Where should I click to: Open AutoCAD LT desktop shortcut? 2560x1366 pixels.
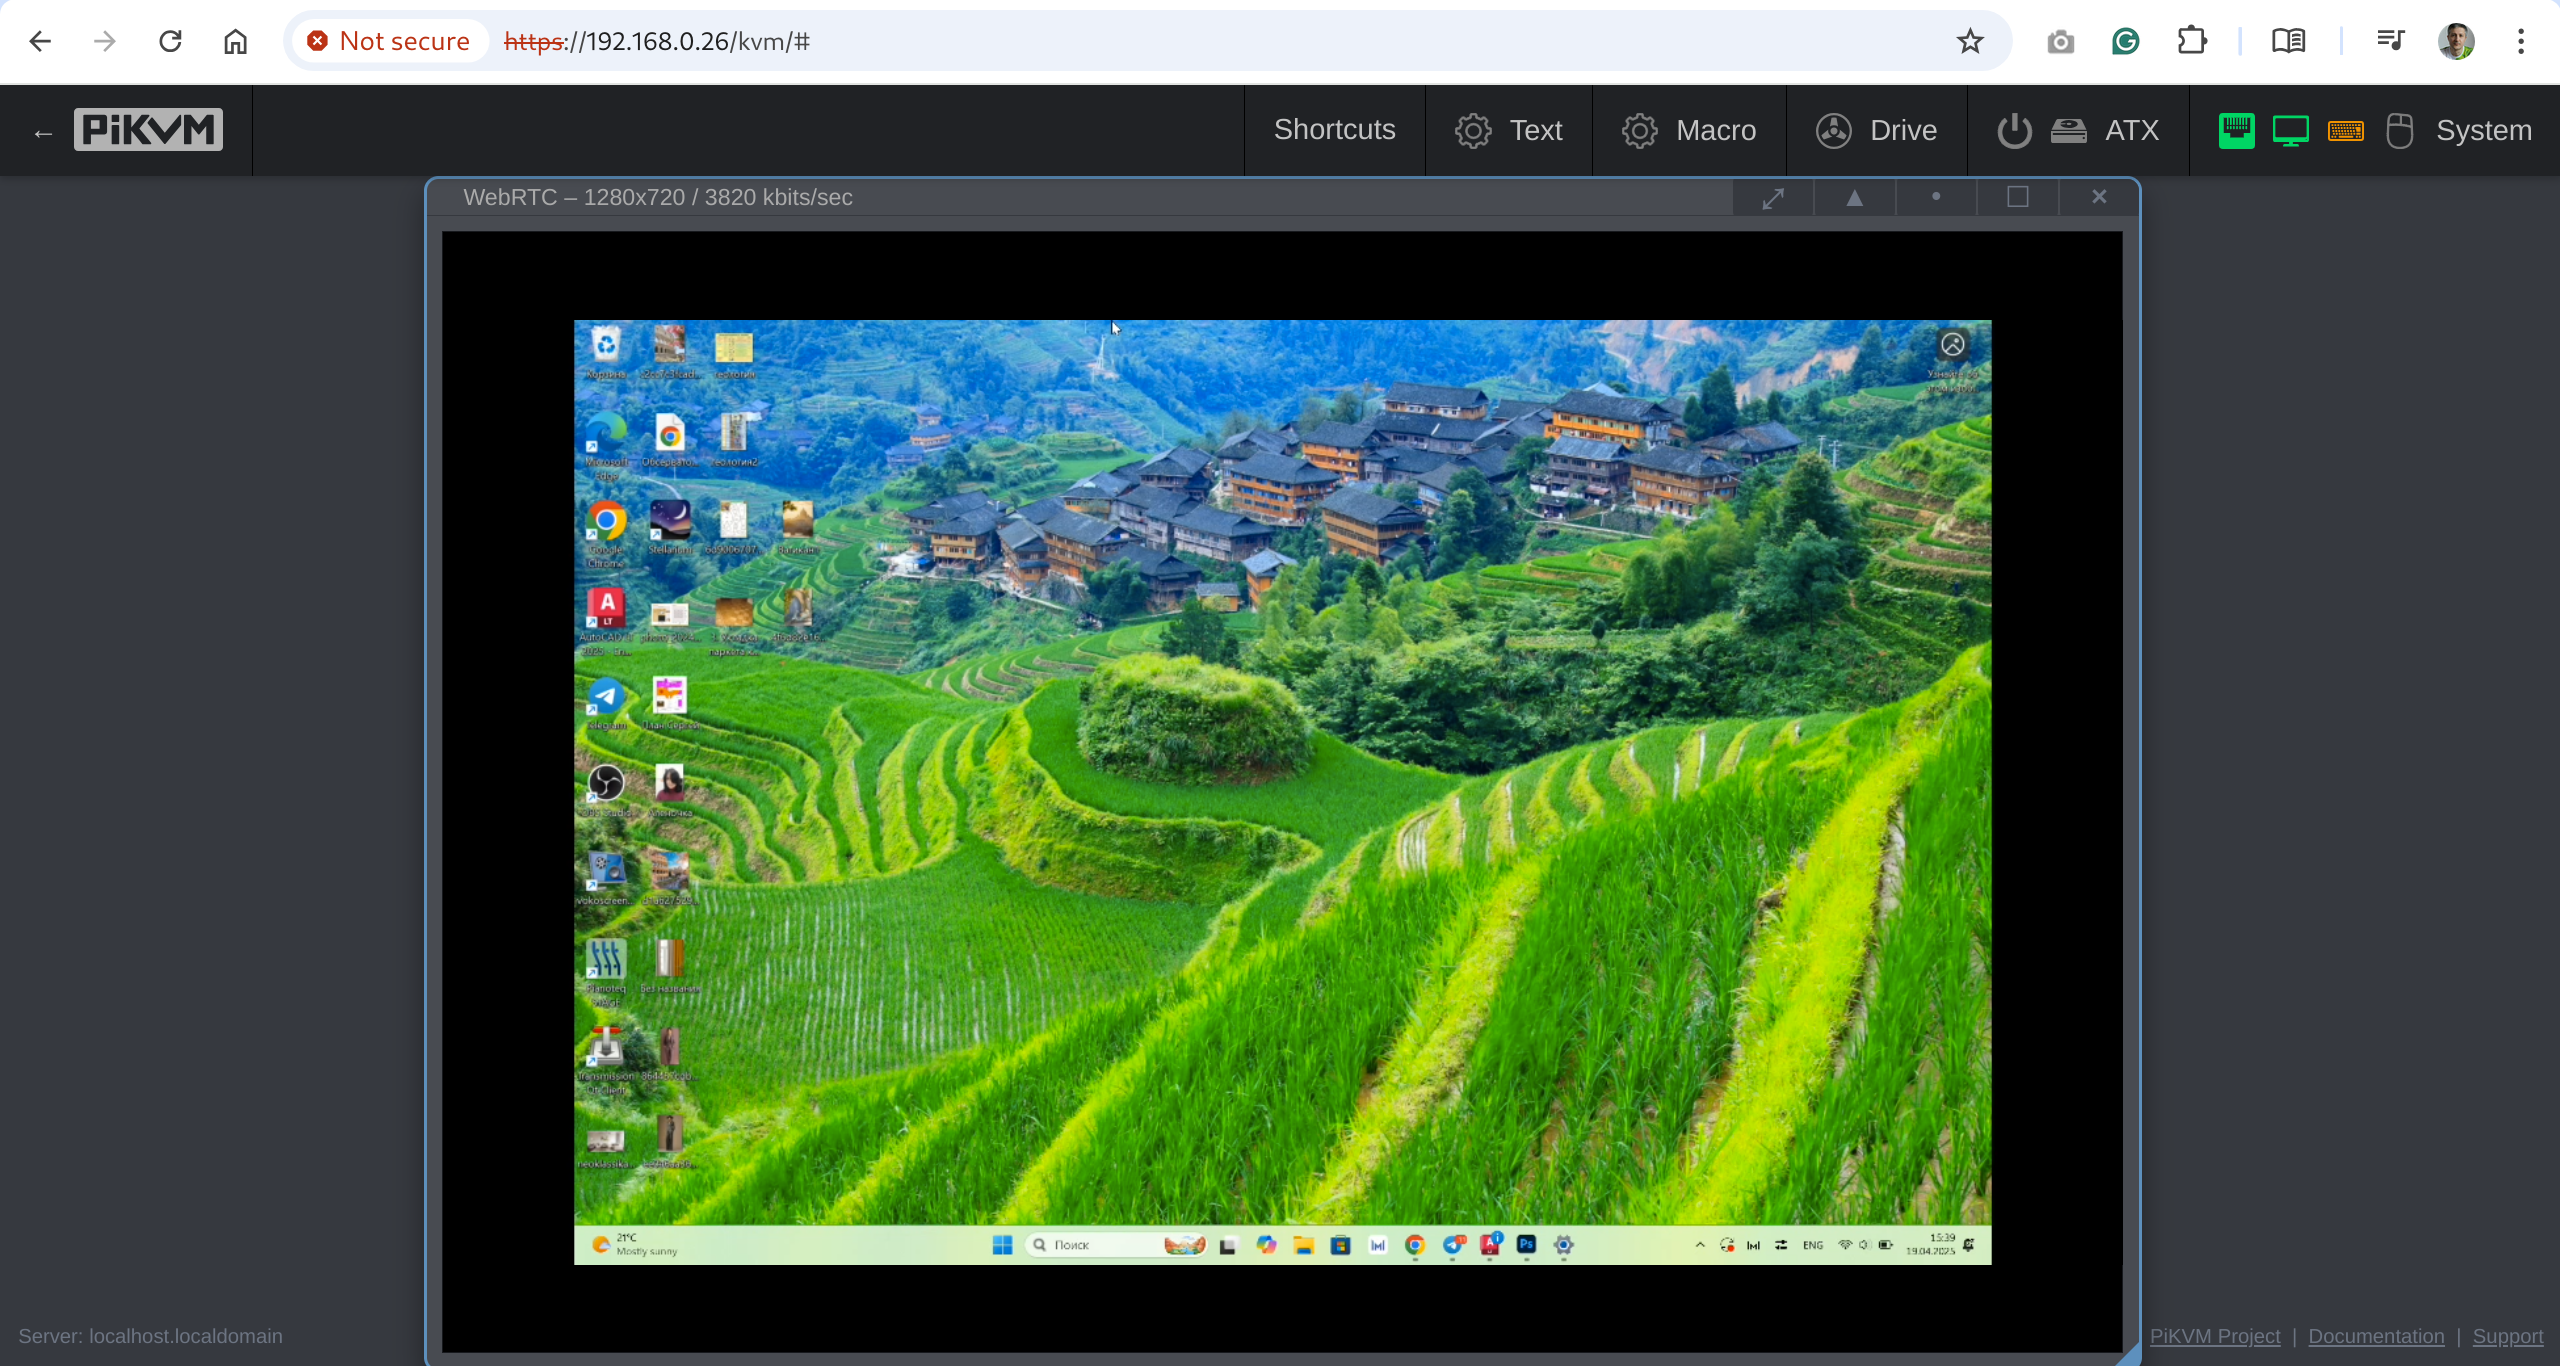(x=606, y=607)
